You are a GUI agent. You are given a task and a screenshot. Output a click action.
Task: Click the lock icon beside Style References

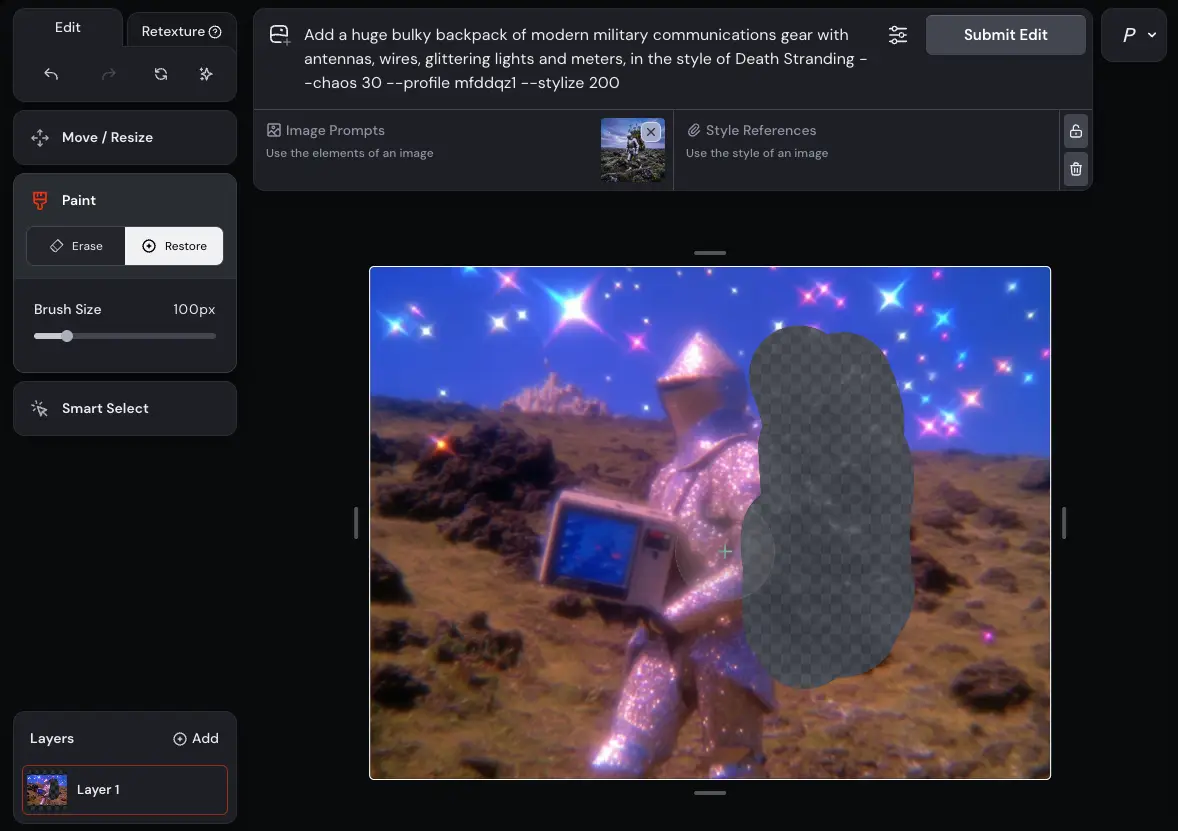(1075, 131)
